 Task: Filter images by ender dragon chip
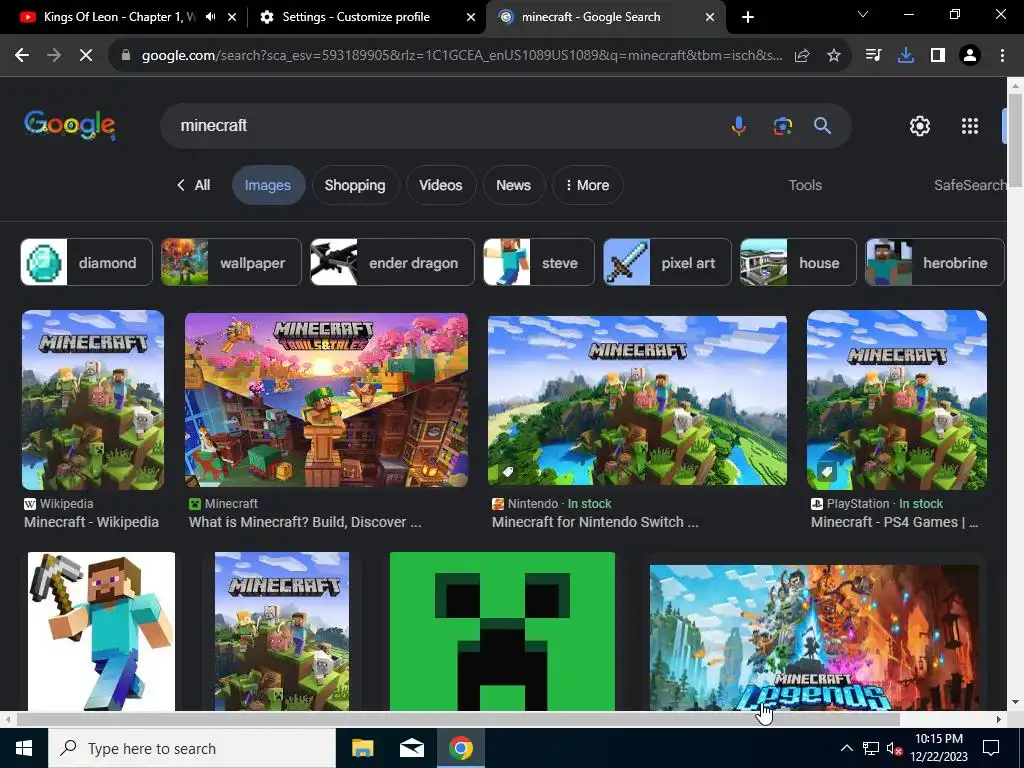click(392, 263)
